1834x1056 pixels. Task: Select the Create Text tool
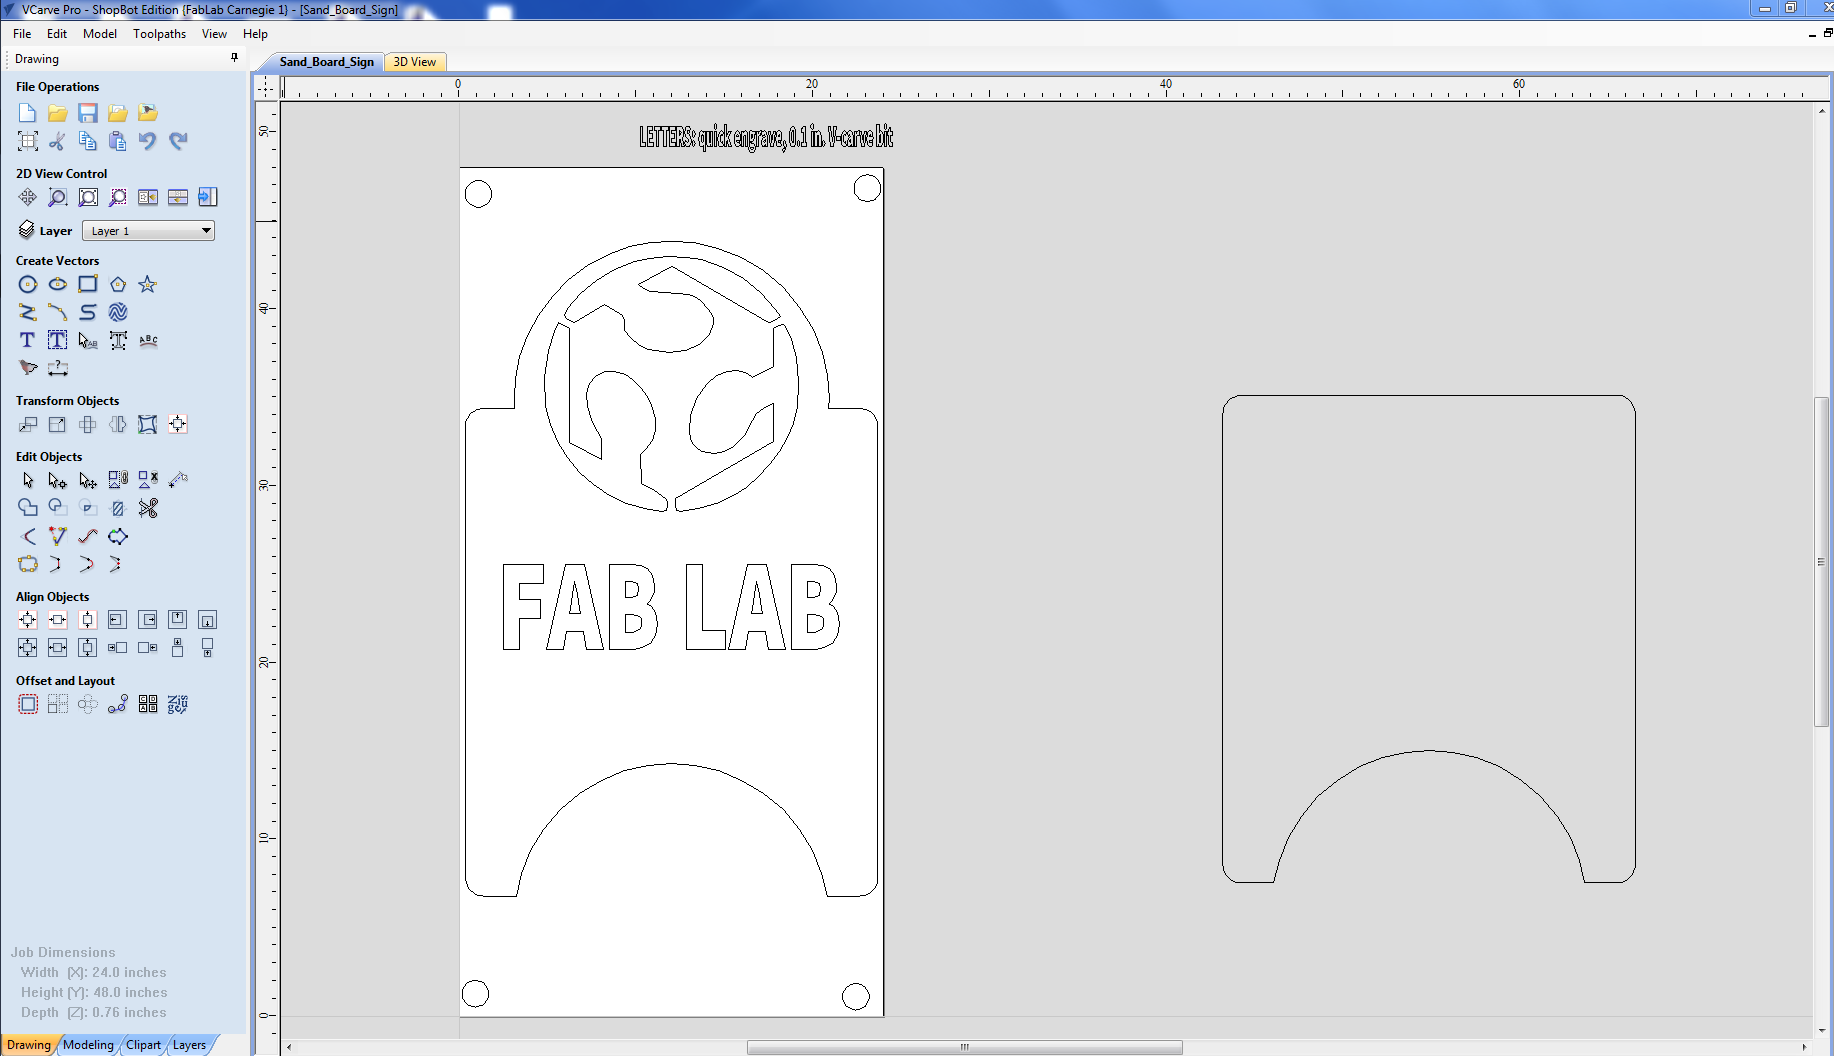tap(28, 340)
